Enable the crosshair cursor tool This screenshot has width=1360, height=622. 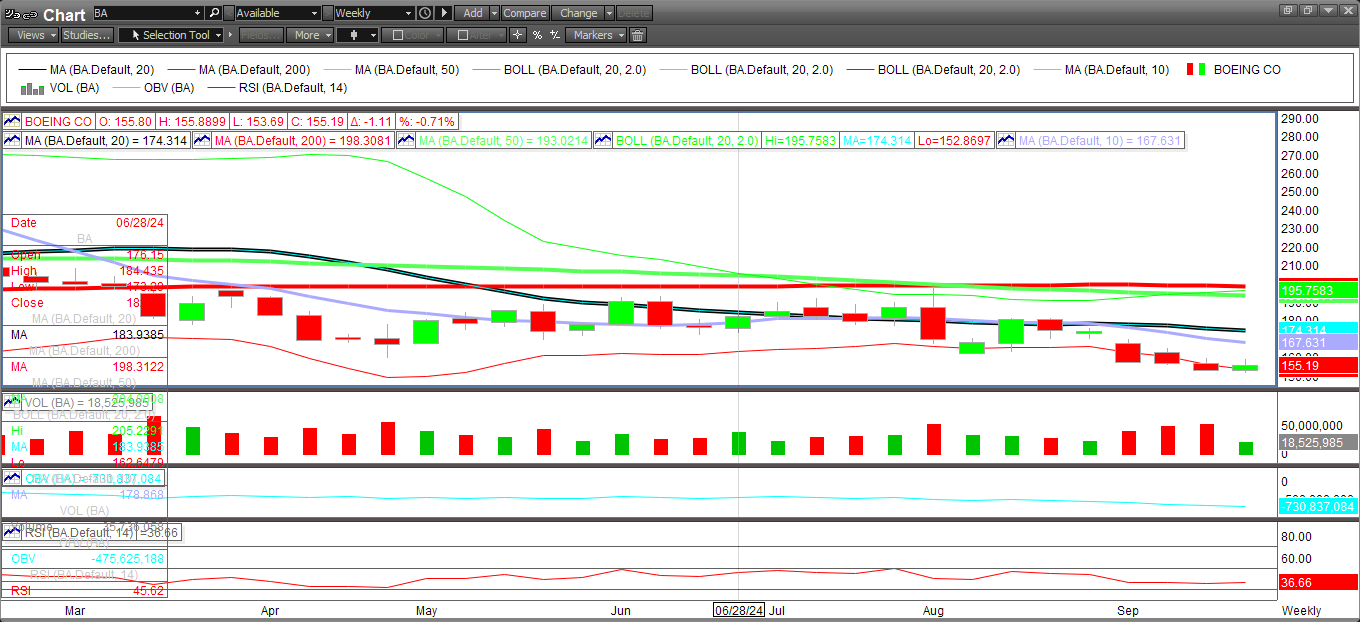517,35
